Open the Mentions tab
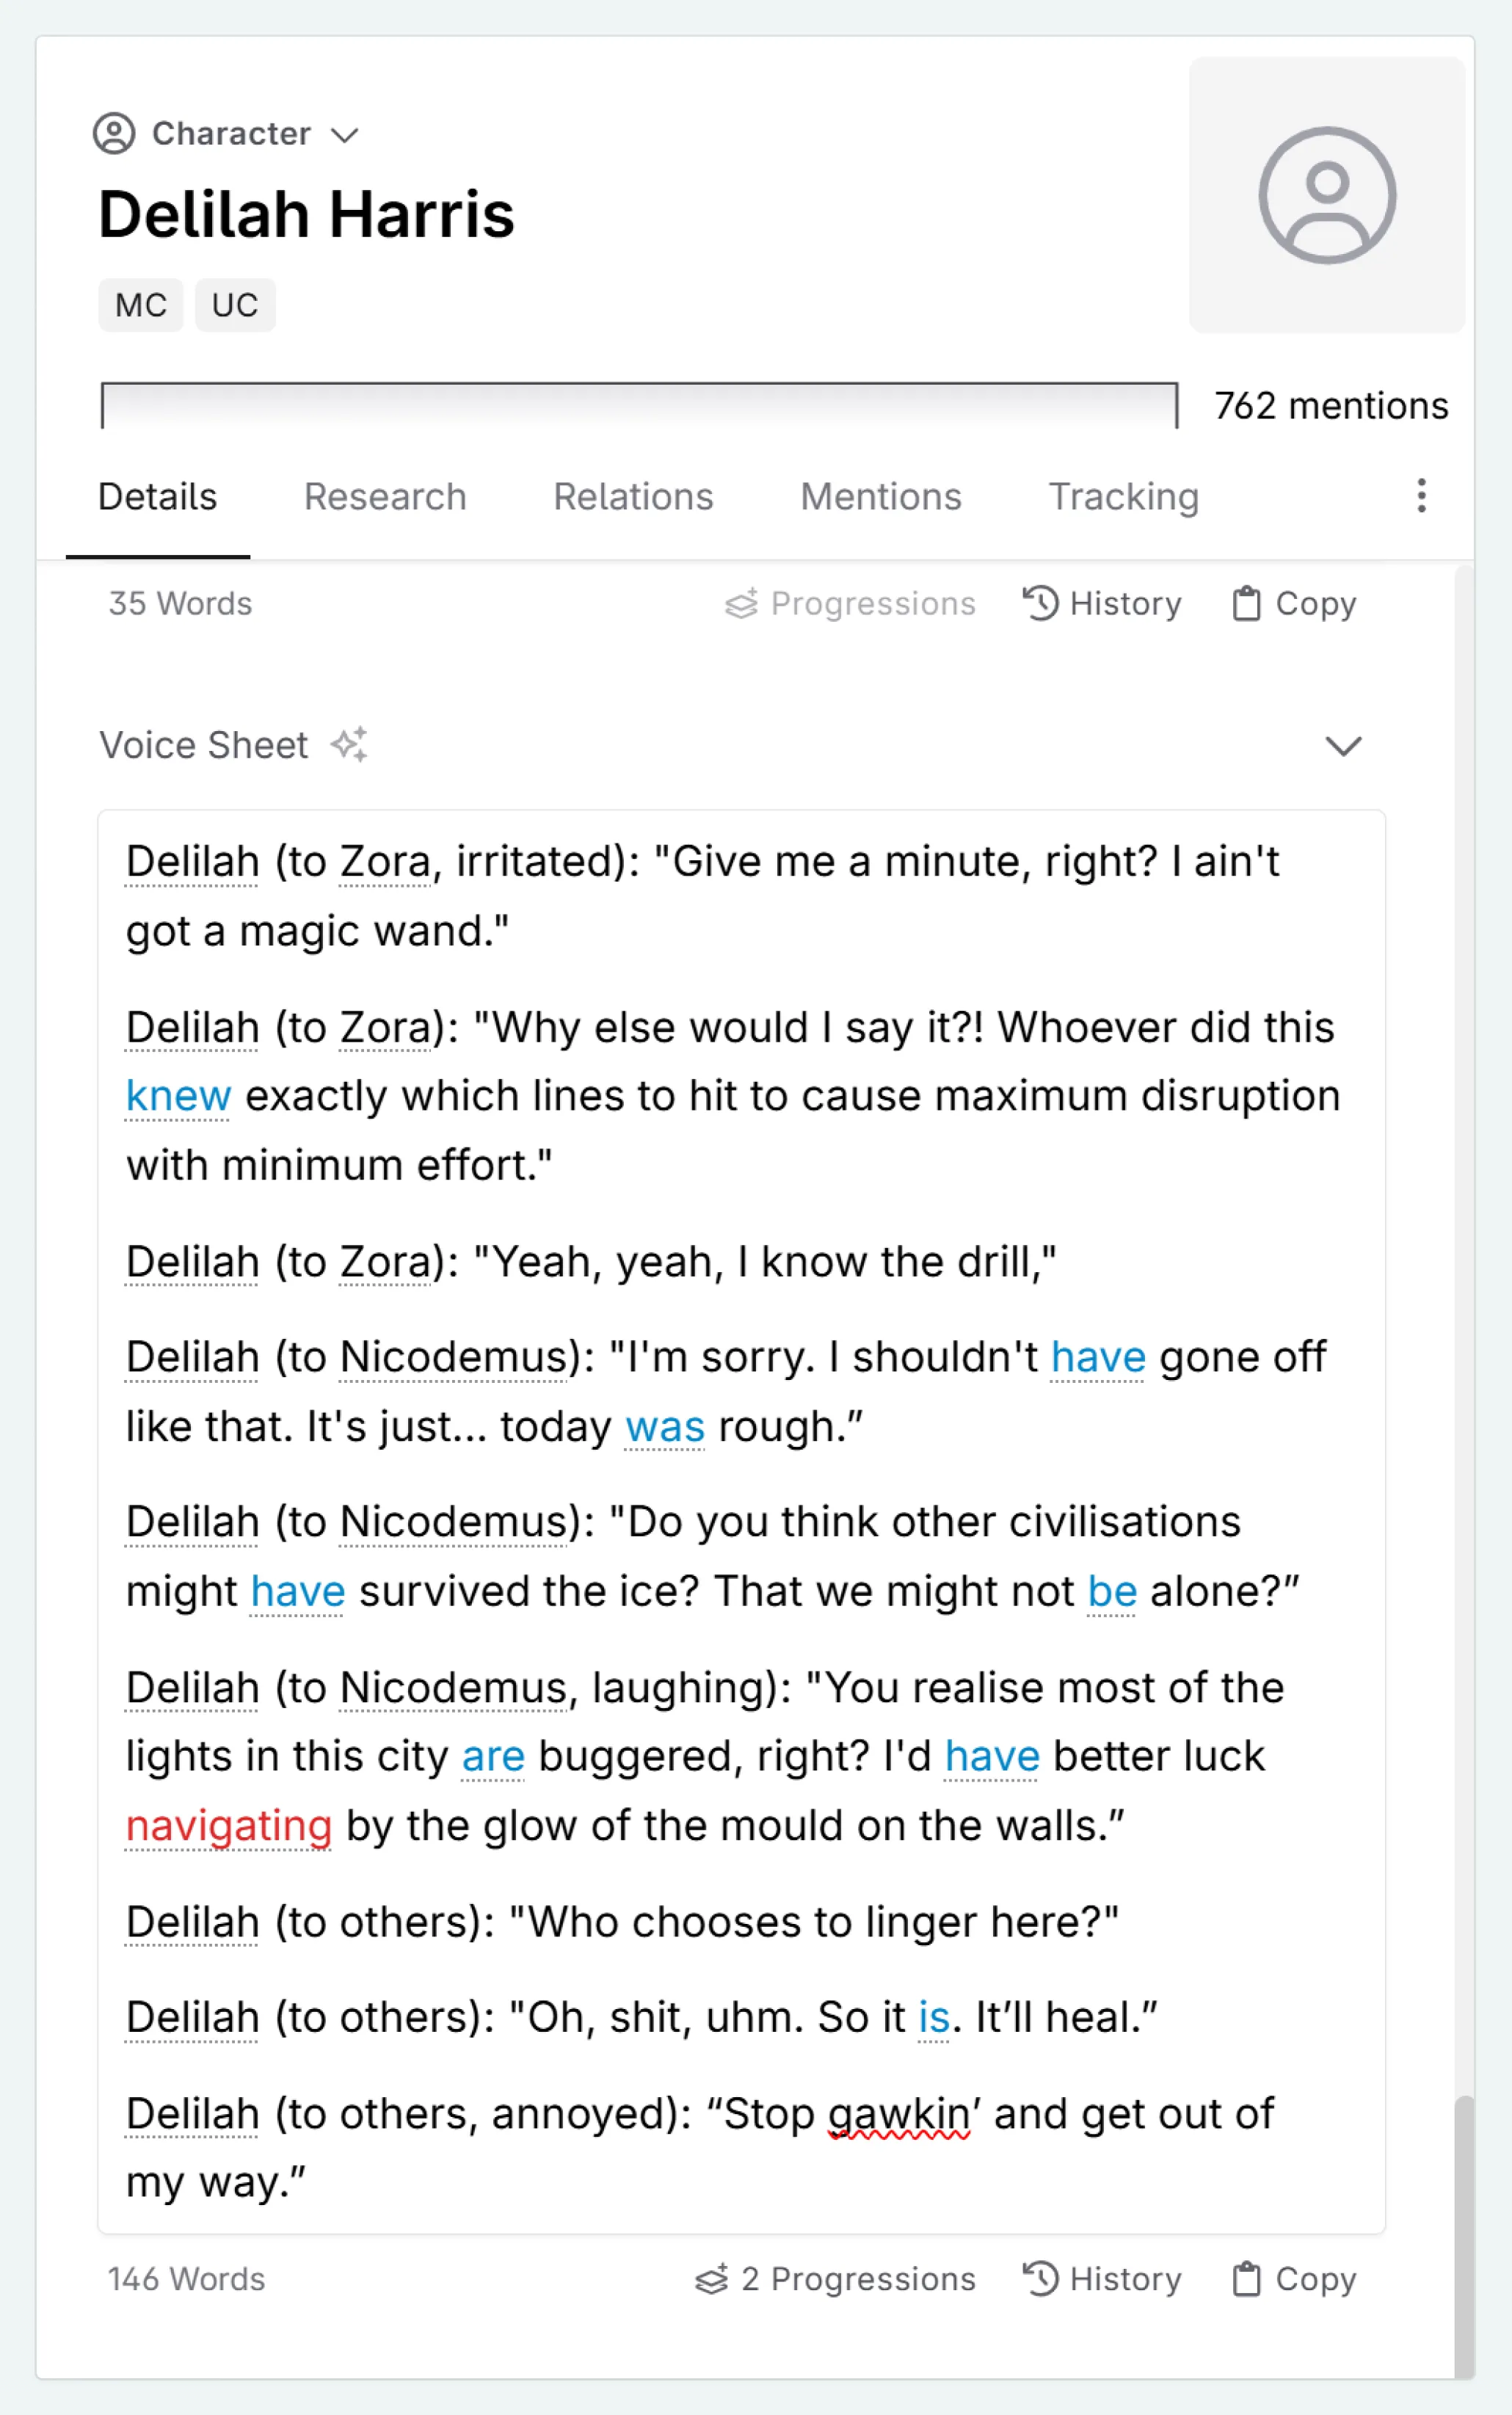 click(880, 497)
